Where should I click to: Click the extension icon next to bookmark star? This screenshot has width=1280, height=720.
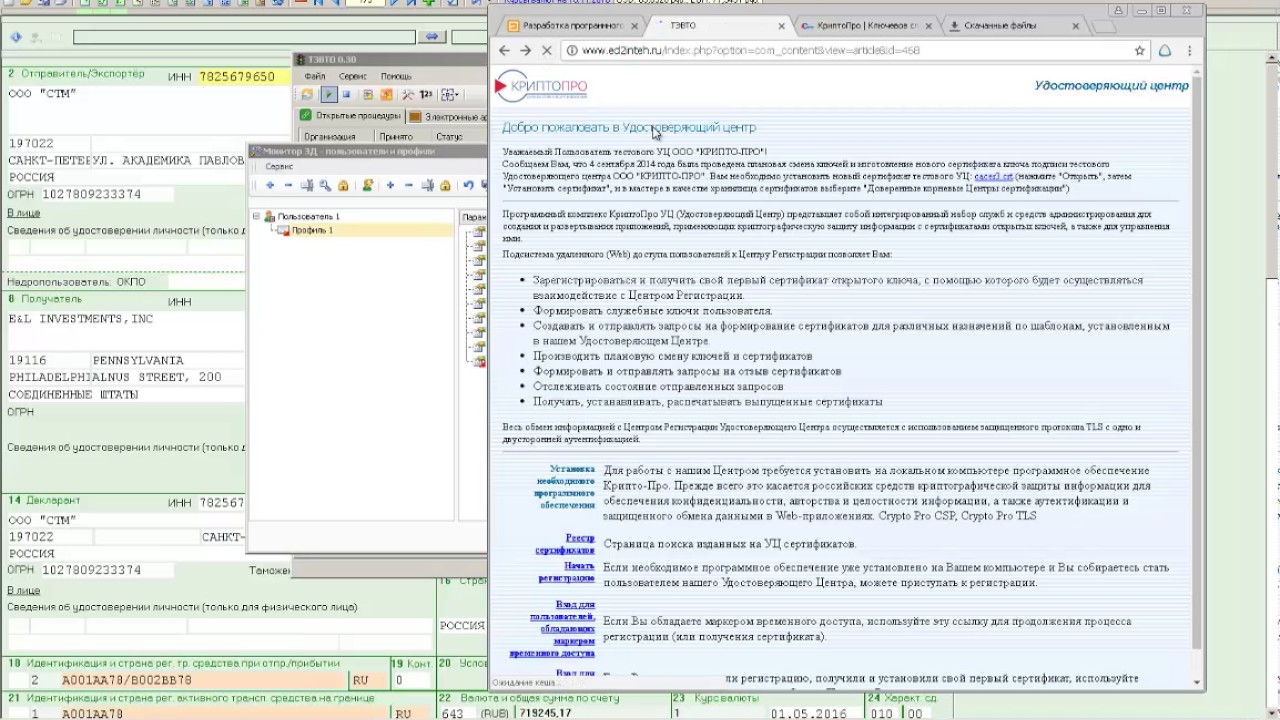(x=1165, y=50)
